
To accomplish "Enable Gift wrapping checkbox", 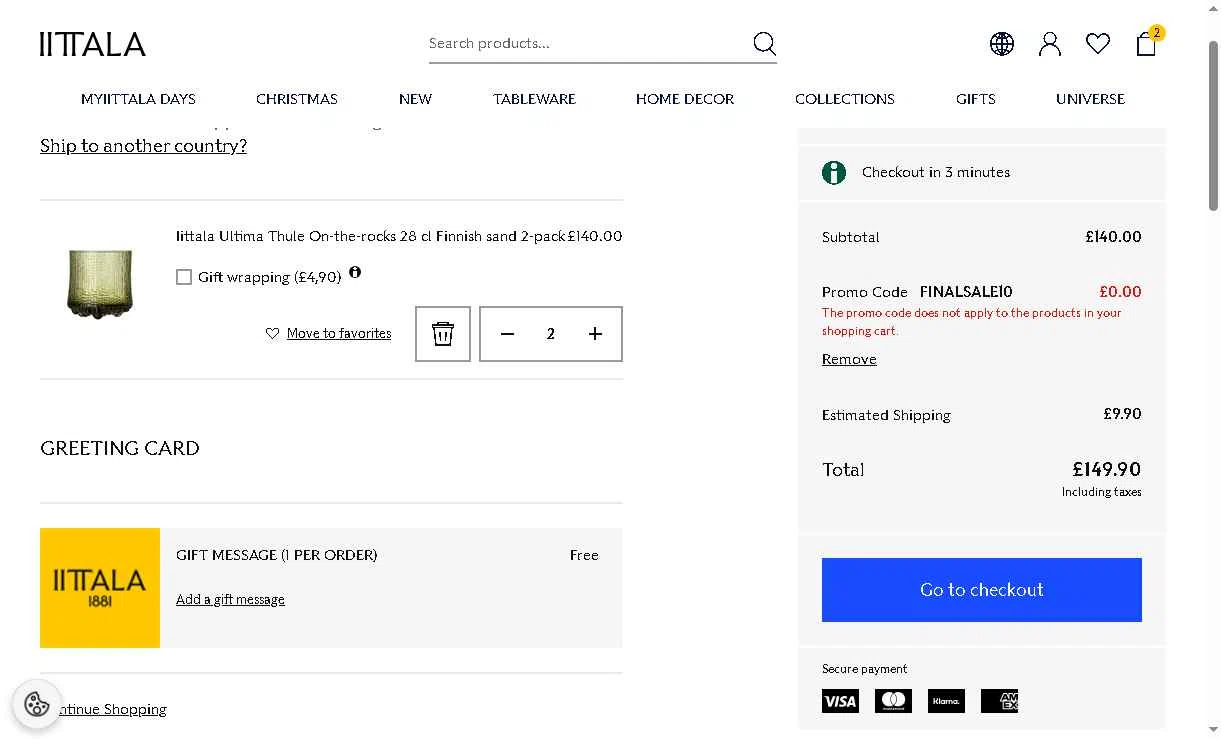I will click(x=184, y=277).
